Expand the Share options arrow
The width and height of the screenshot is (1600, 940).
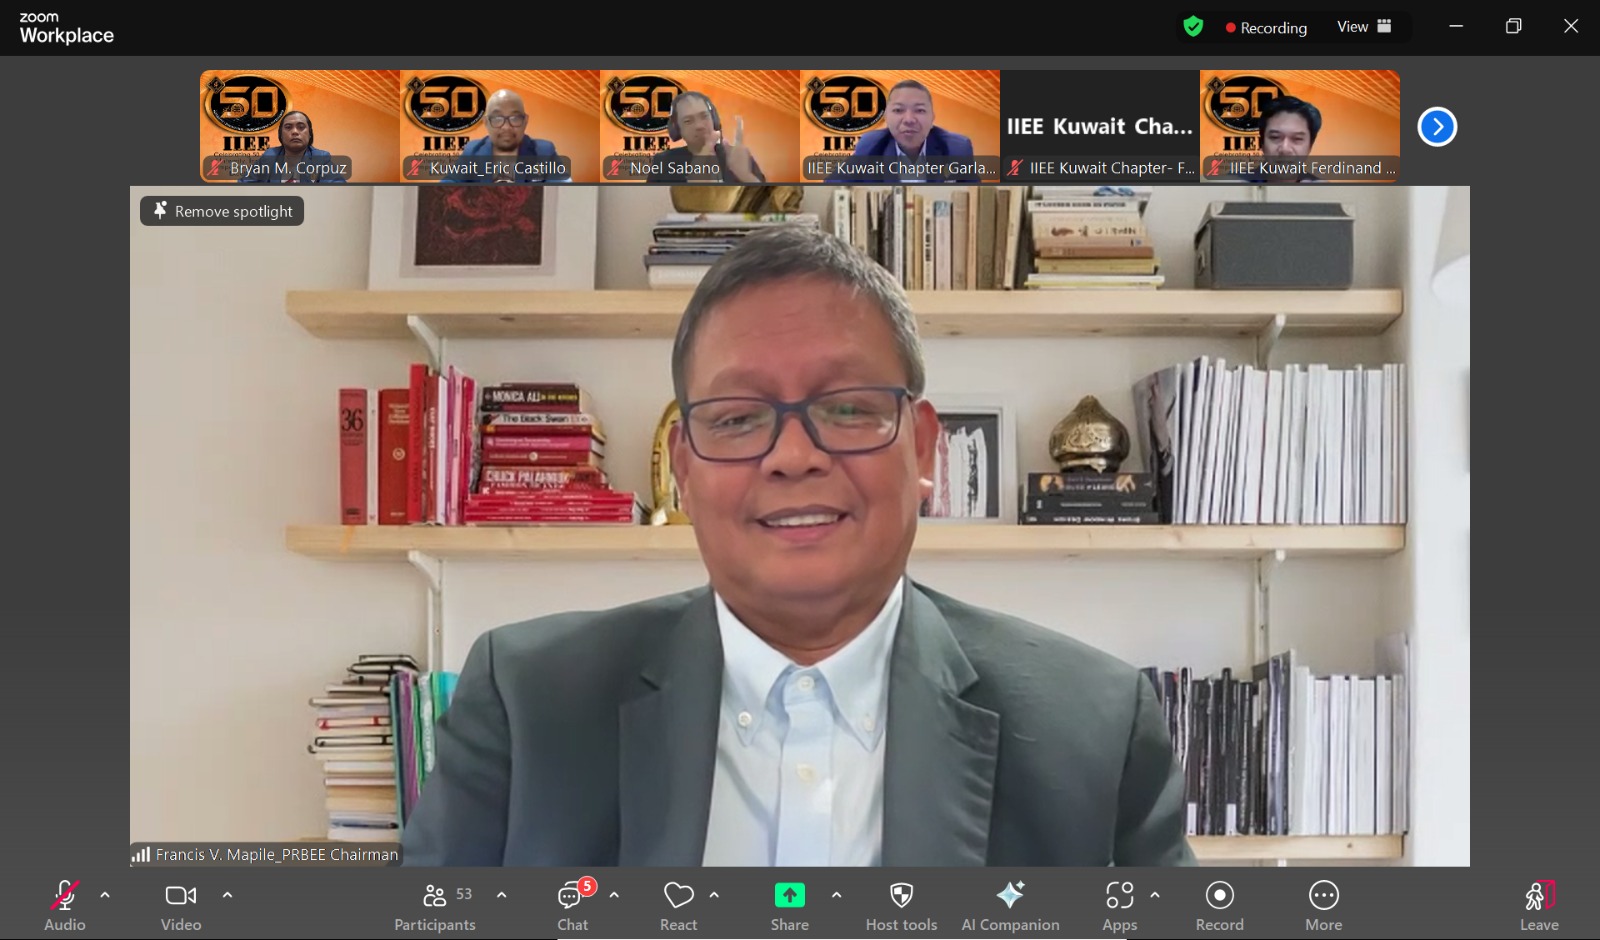[x=836, y=895]
